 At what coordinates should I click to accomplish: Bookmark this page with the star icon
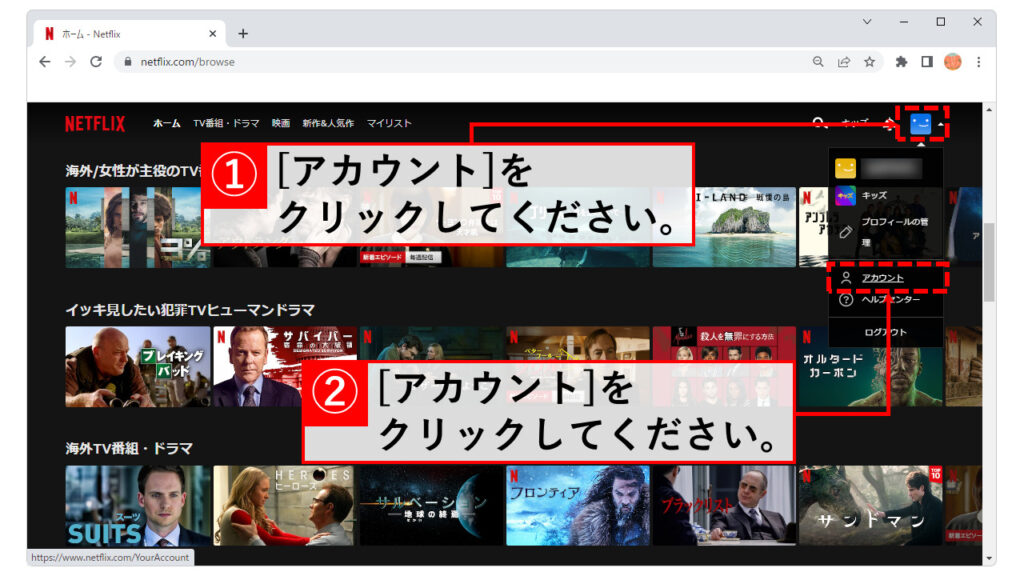(869, 61)
